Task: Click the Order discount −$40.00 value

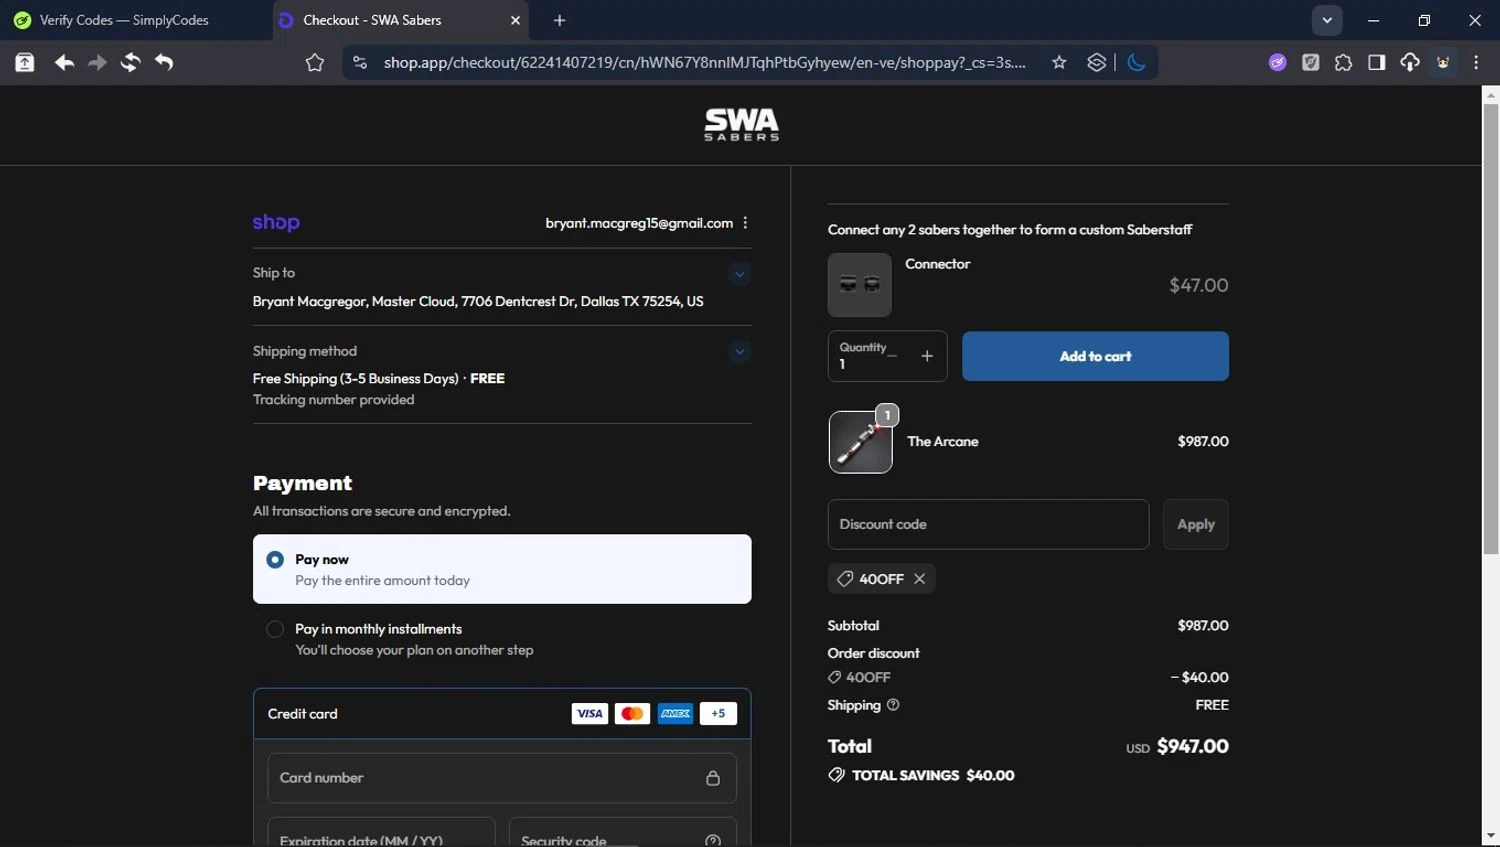Action: pyautogui.click(x=1200, y=677)
